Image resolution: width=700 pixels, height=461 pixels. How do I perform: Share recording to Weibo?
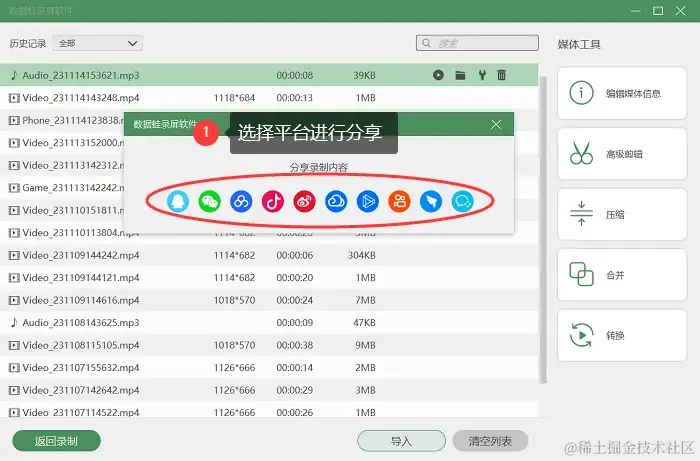click(304, 201)
